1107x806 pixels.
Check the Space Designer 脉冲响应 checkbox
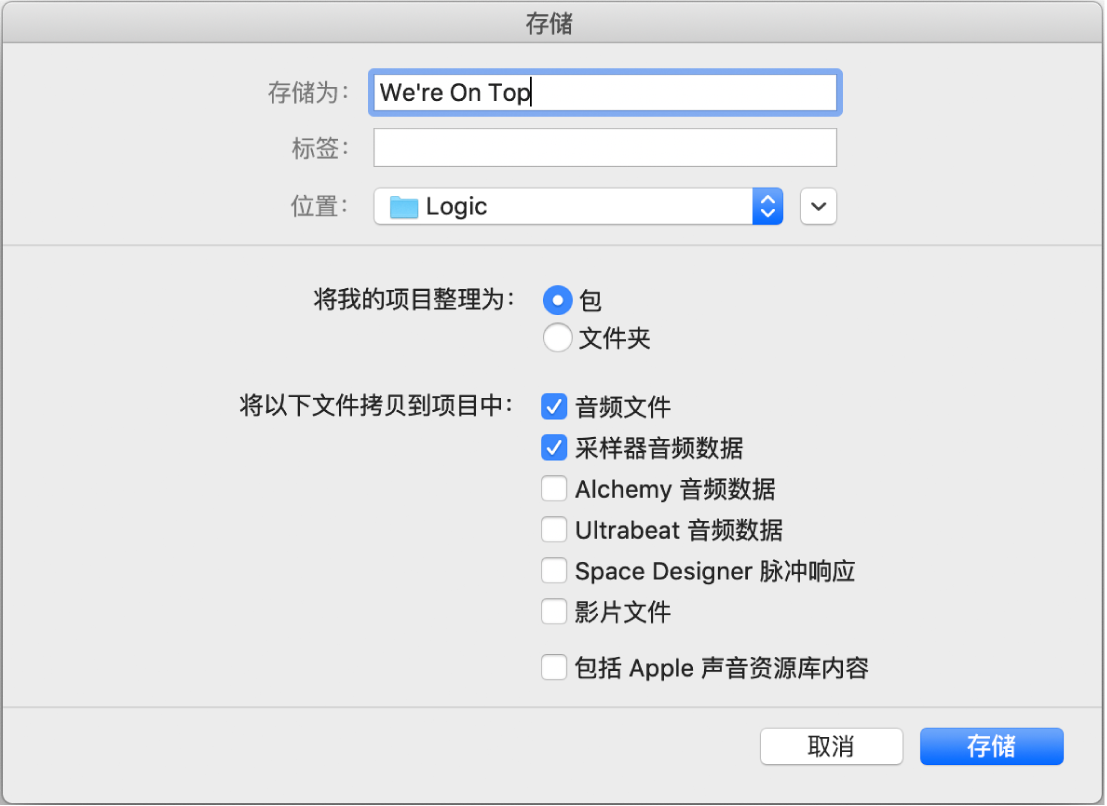554,570
